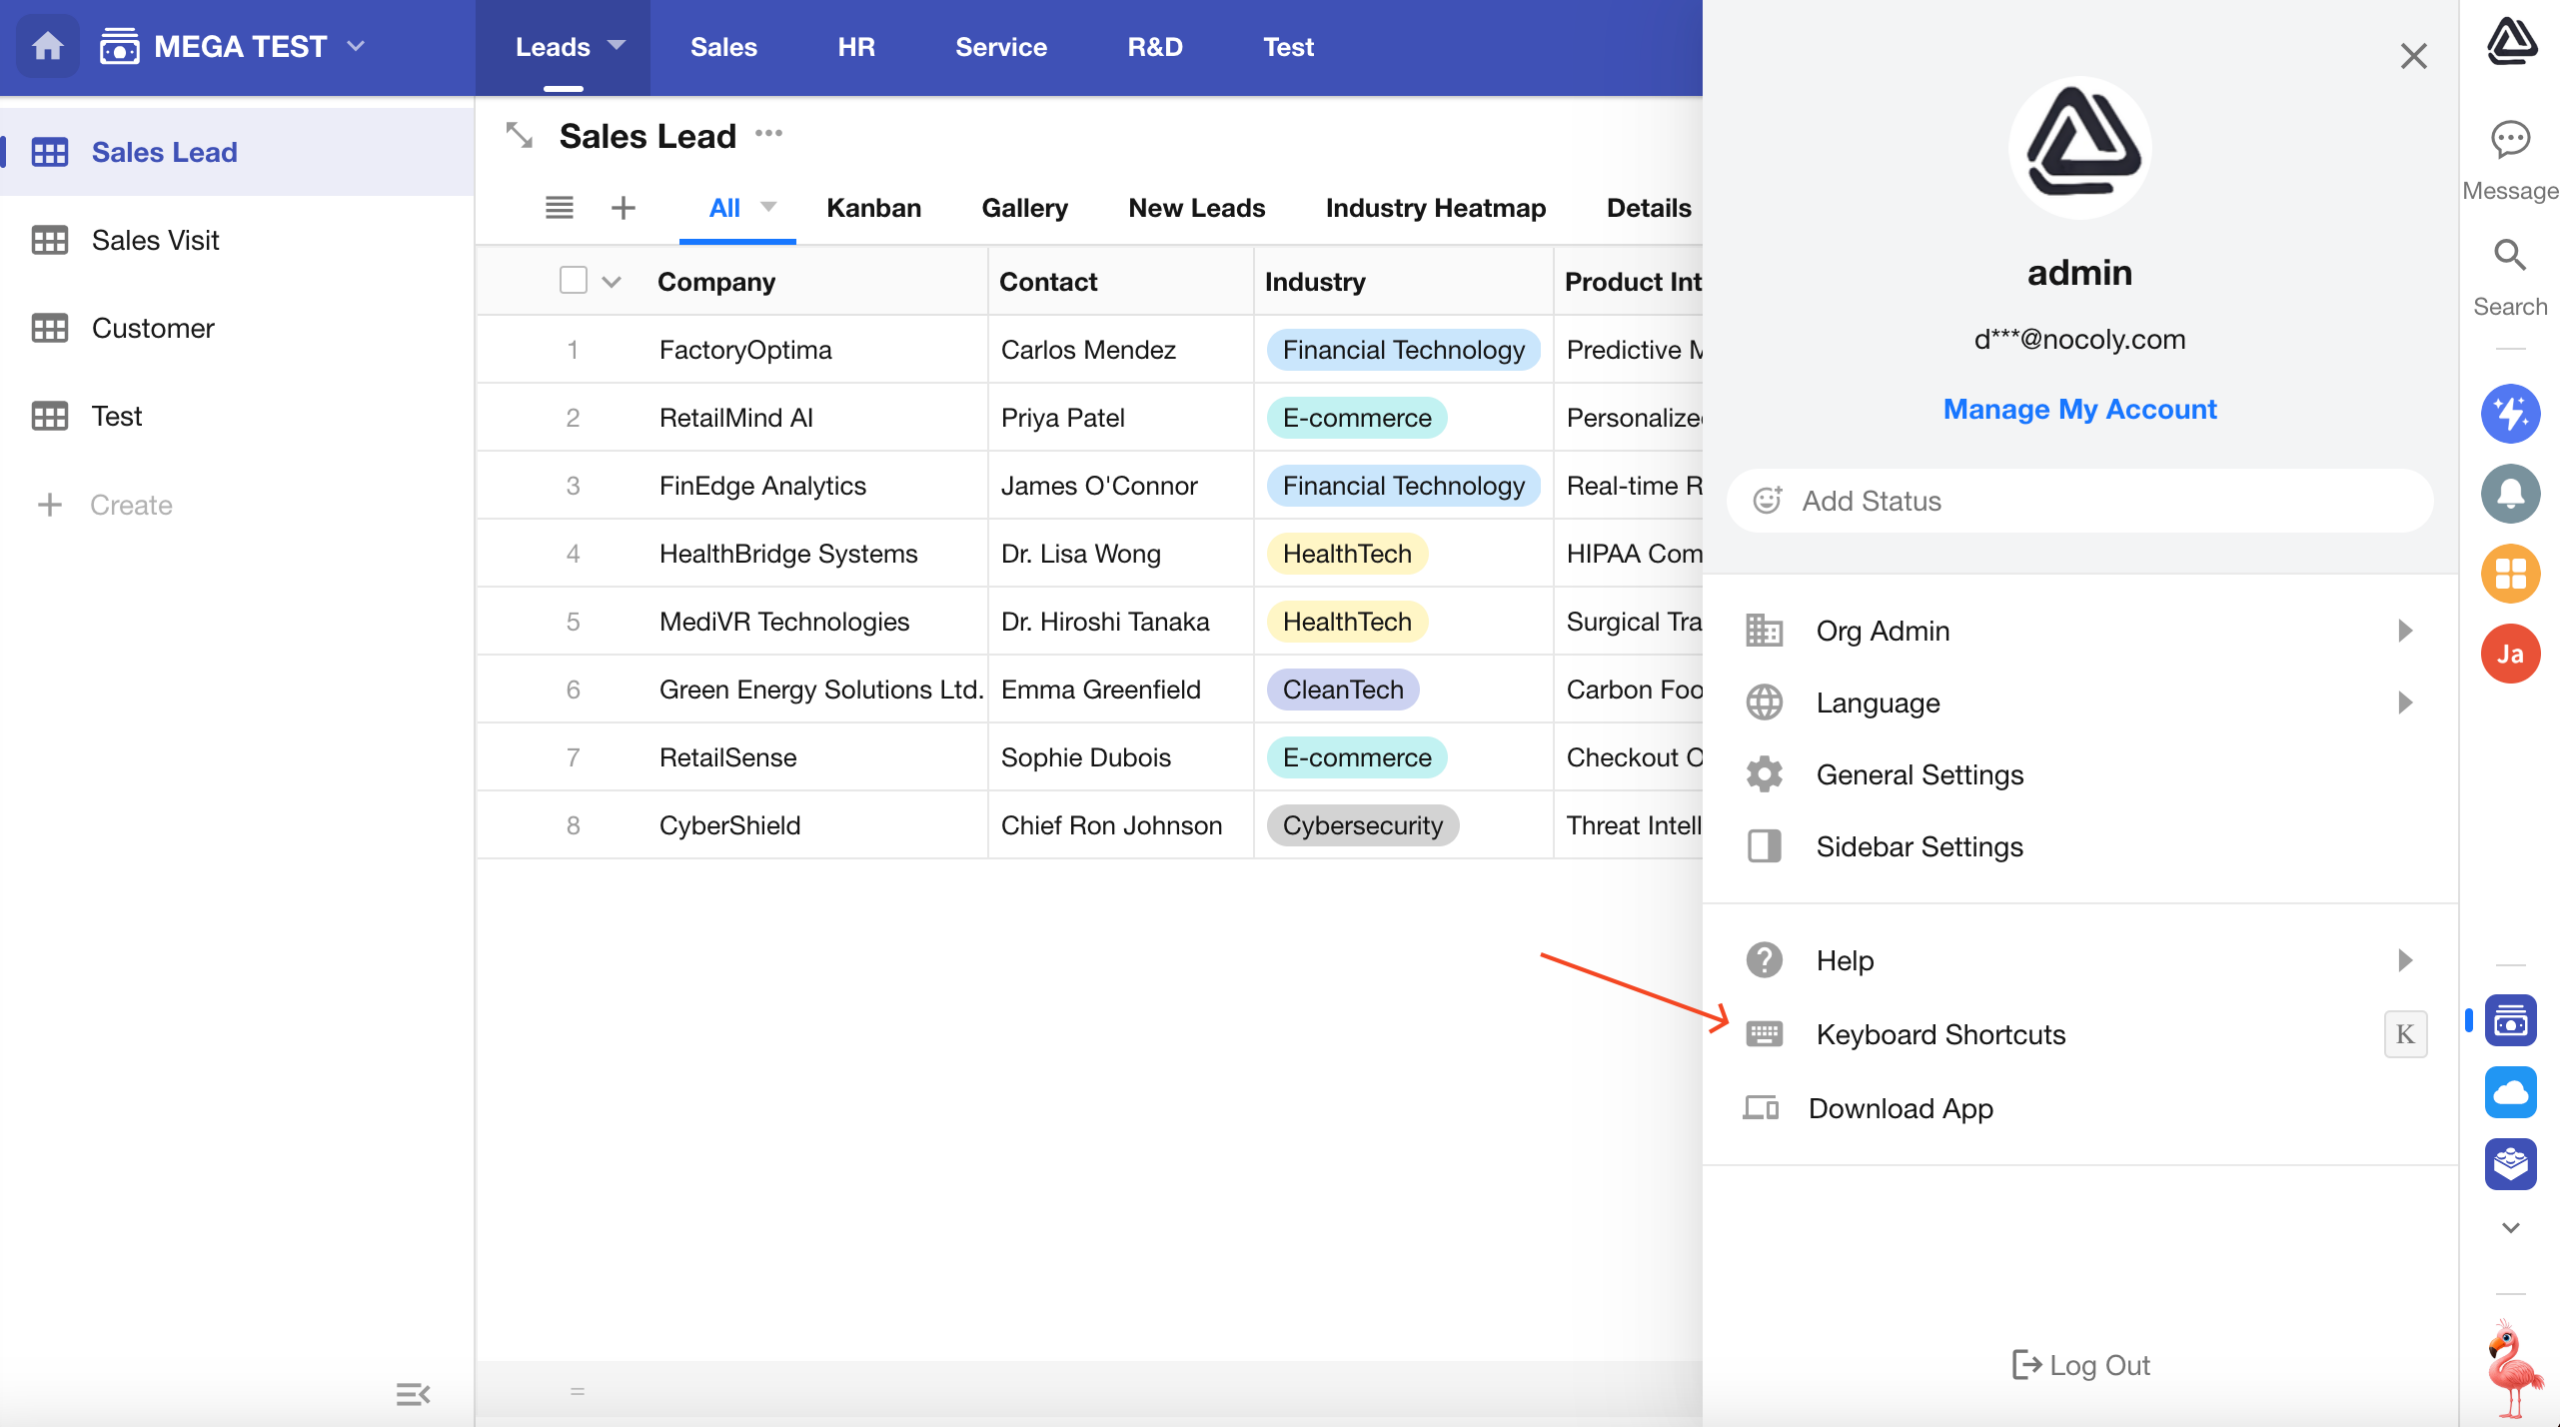Collapse the left sidebar using bottom icon
This screenshot has height=1427, width=2560.
click(412, 1394)
